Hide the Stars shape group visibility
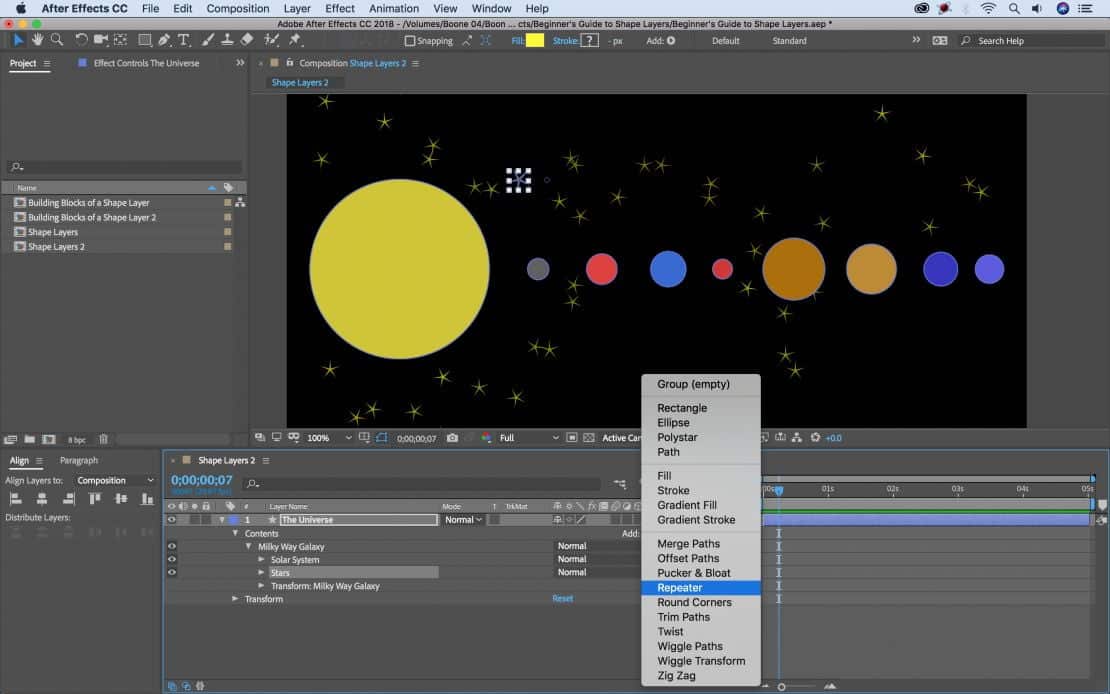This screenshot has width=1110, height=694. [x=171, y=573]
